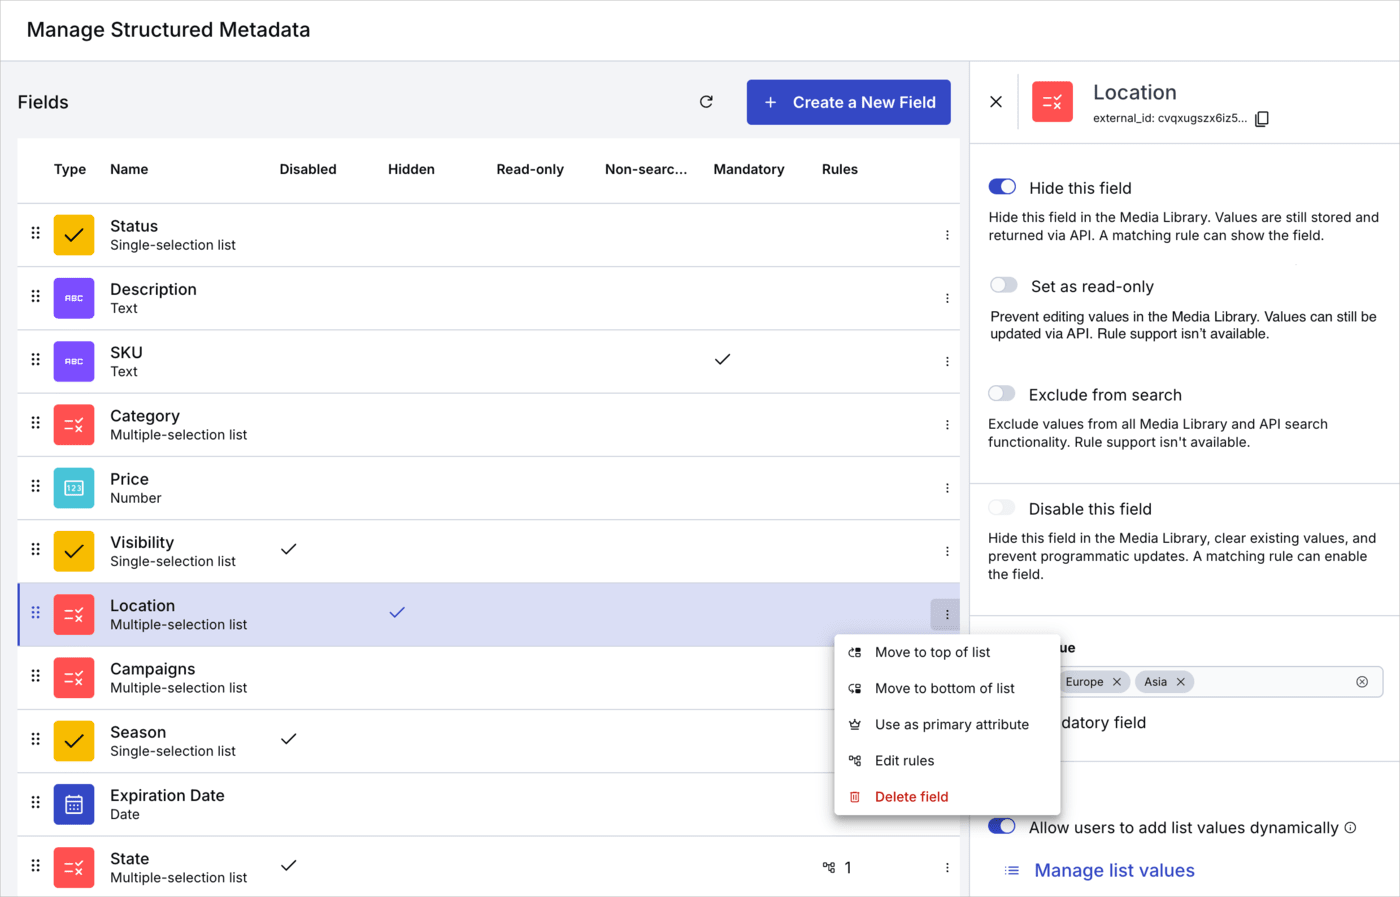Select Move to bottom of list
Screen dimensions: 1400x897
tap(947, 688)
